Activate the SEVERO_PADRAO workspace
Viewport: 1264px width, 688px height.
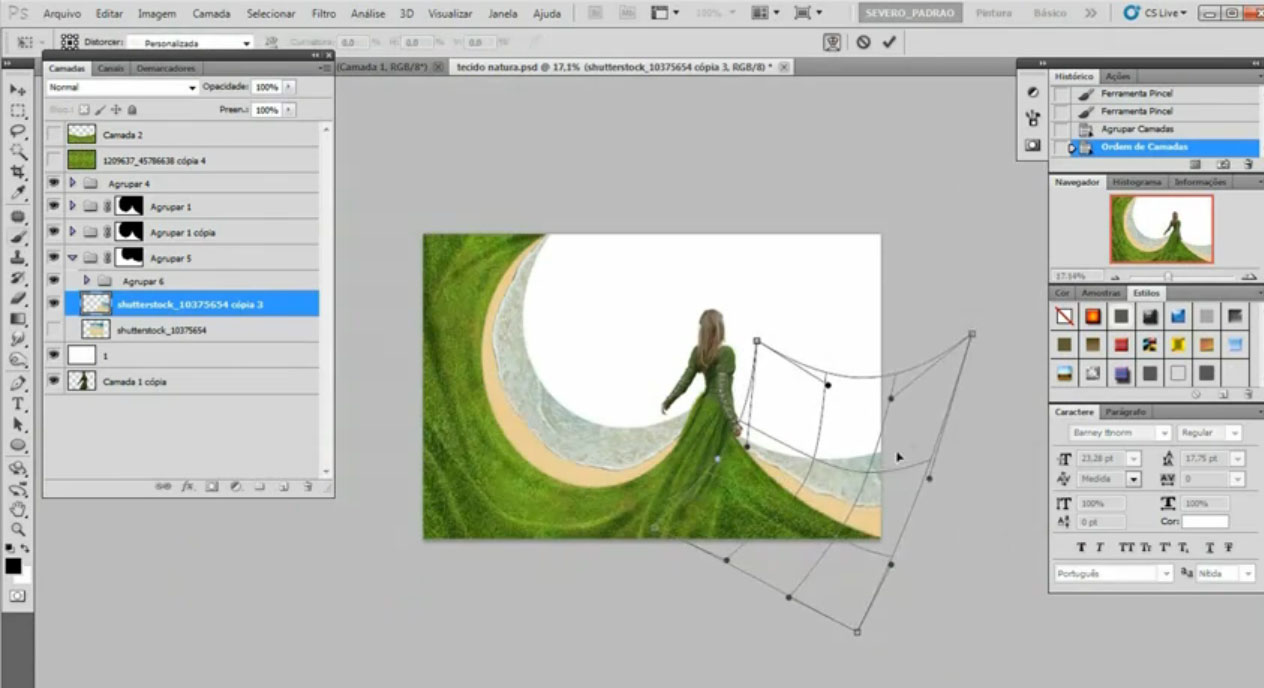click(910, 13)
